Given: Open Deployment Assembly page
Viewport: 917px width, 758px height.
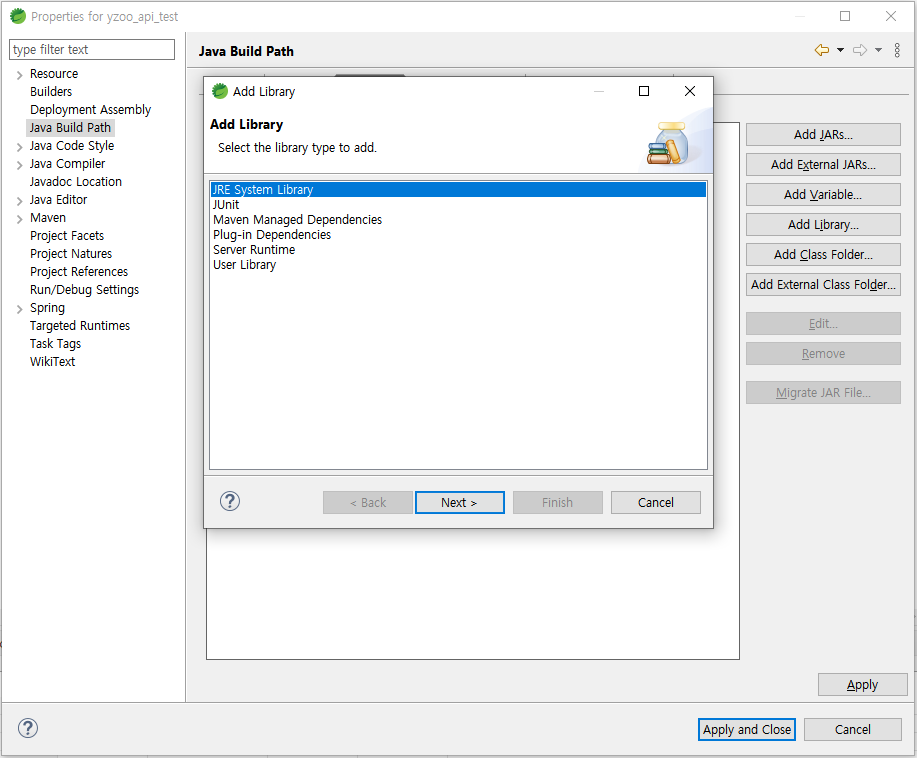Looking at the screenshot, I should point(90,110).
